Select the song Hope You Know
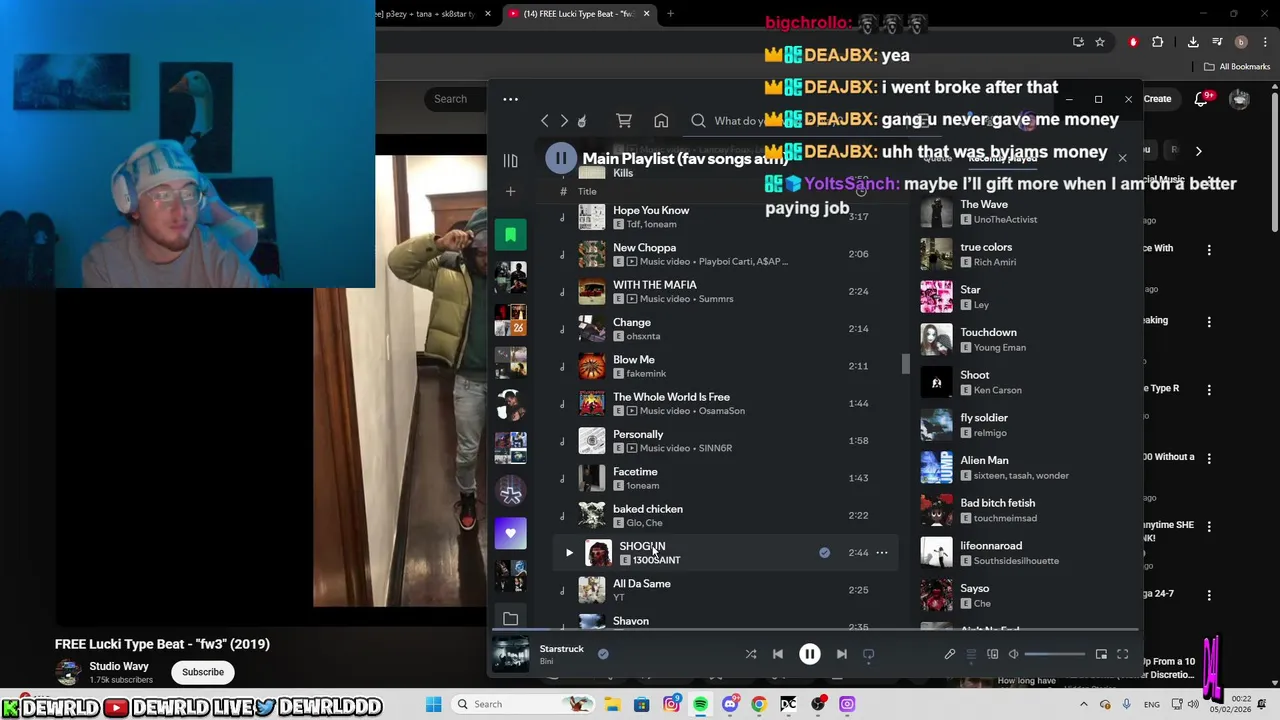The width and height of the screenshot is (1280, 720). point(651,210)
